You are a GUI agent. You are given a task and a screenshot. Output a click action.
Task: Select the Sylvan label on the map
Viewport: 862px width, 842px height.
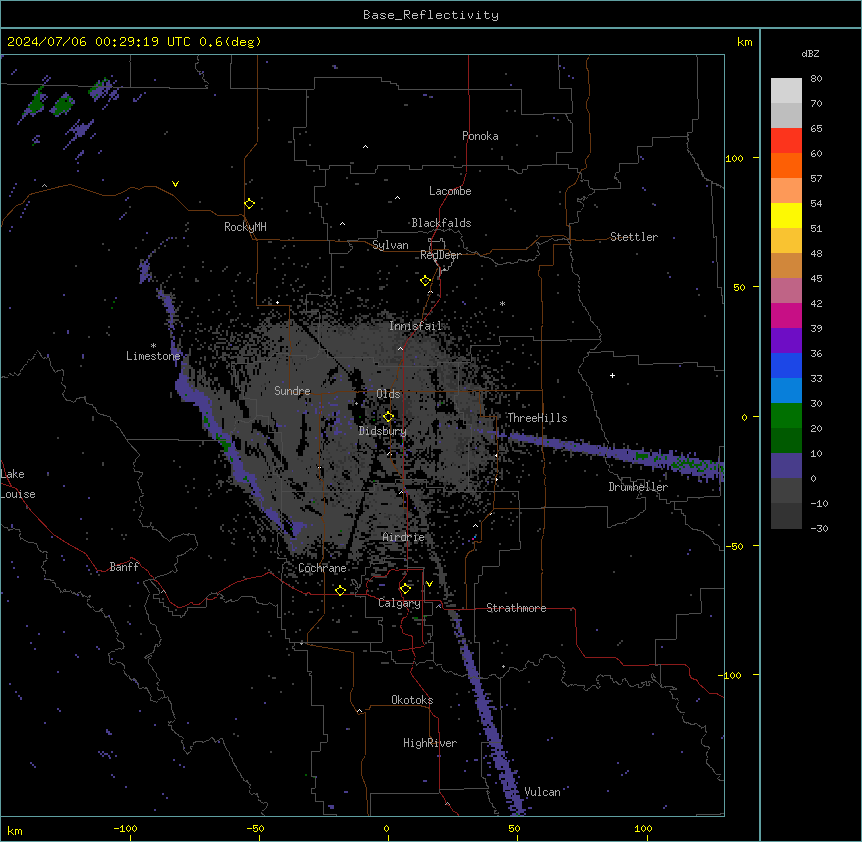coord(390,245)
